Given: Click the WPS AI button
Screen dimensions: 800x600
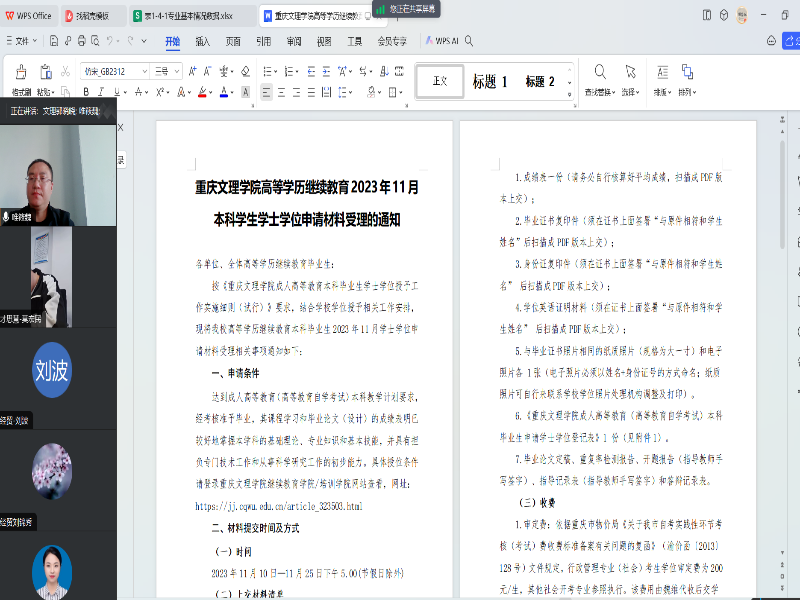Looking at the screenshot, I should coord(441,42).
